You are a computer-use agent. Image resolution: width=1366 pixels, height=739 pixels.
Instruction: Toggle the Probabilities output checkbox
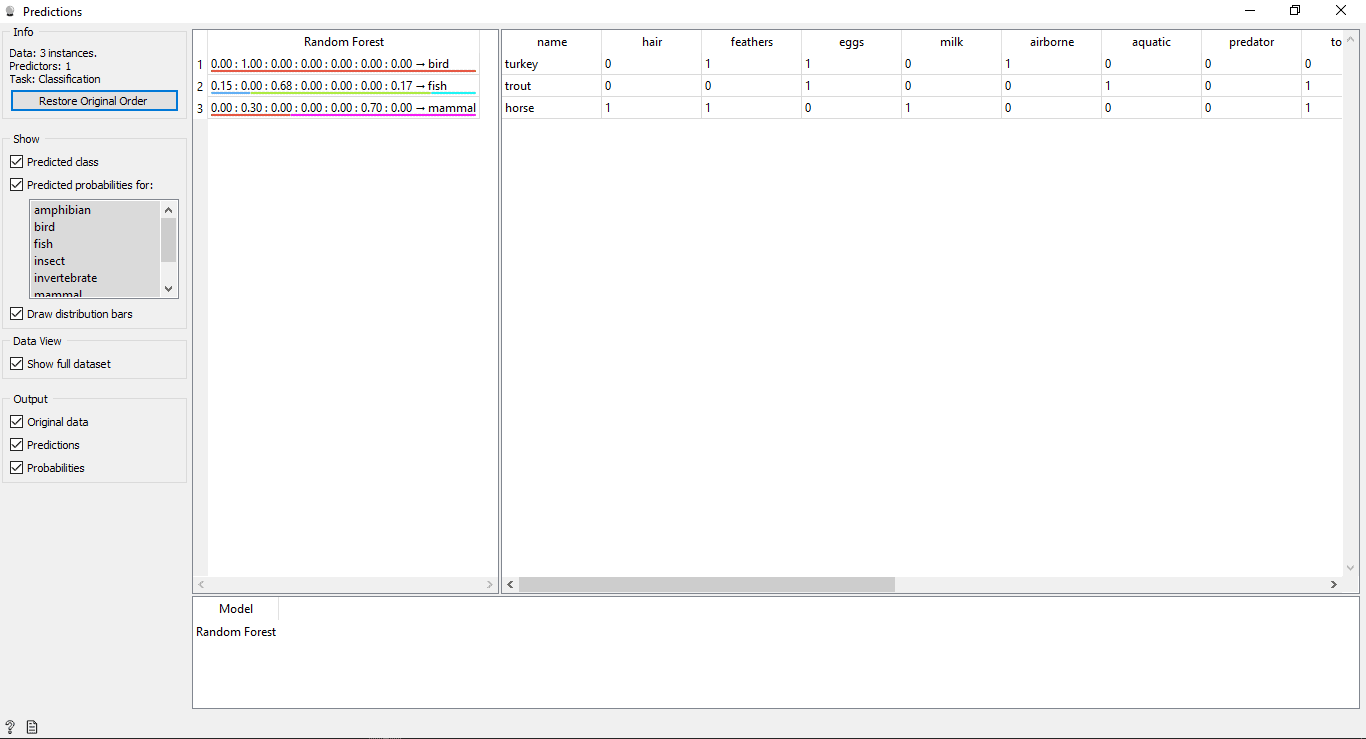16,468
